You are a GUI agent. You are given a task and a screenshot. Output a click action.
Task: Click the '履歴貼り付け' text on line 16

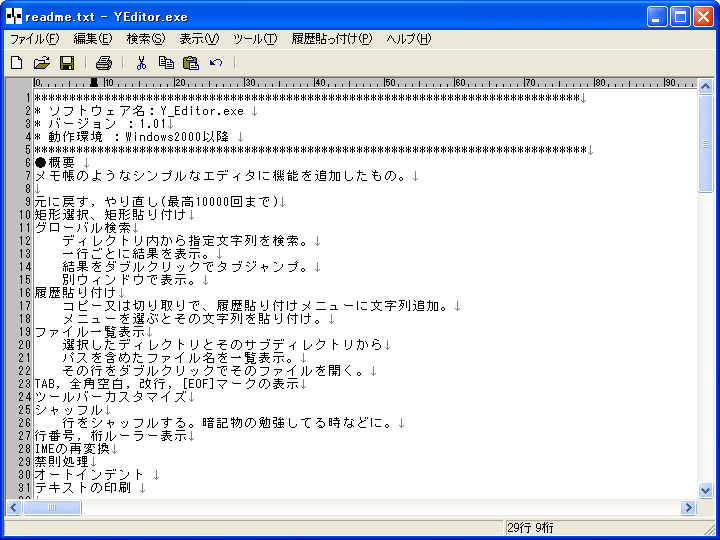pos(76,292)
